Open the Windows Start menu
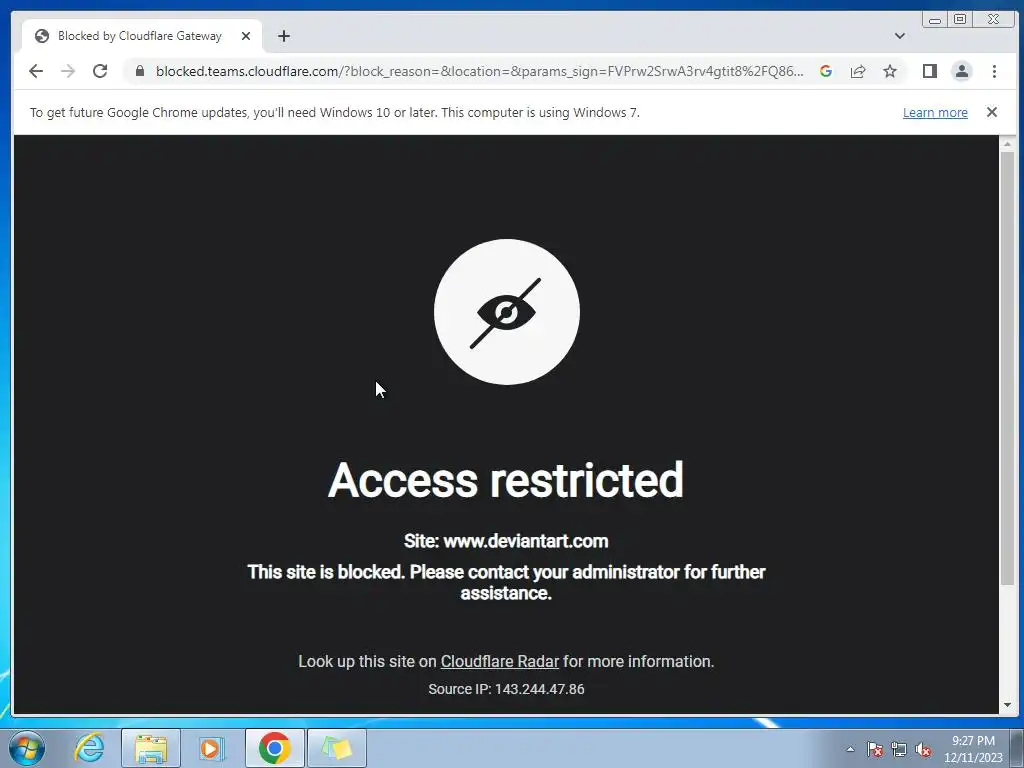1024x768 pixels. point(27,748)
